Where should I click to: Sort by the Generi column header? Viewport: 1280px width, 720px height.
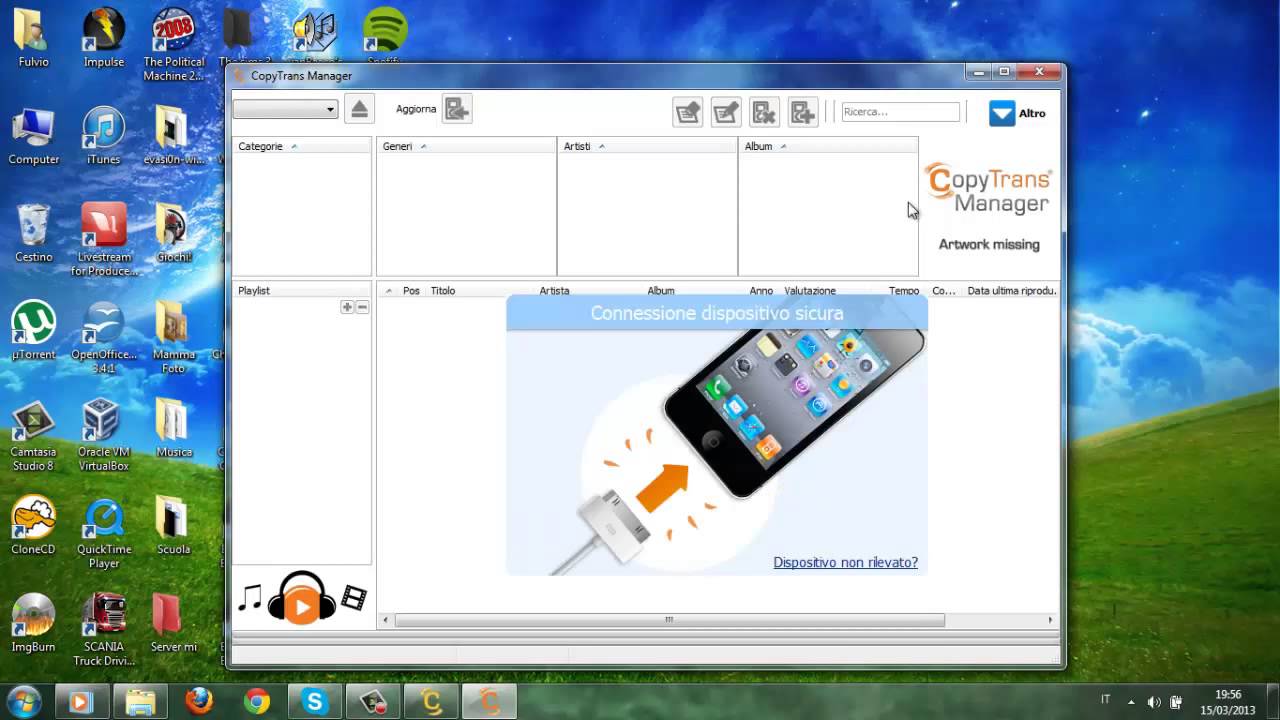click(x=466, y=146)
